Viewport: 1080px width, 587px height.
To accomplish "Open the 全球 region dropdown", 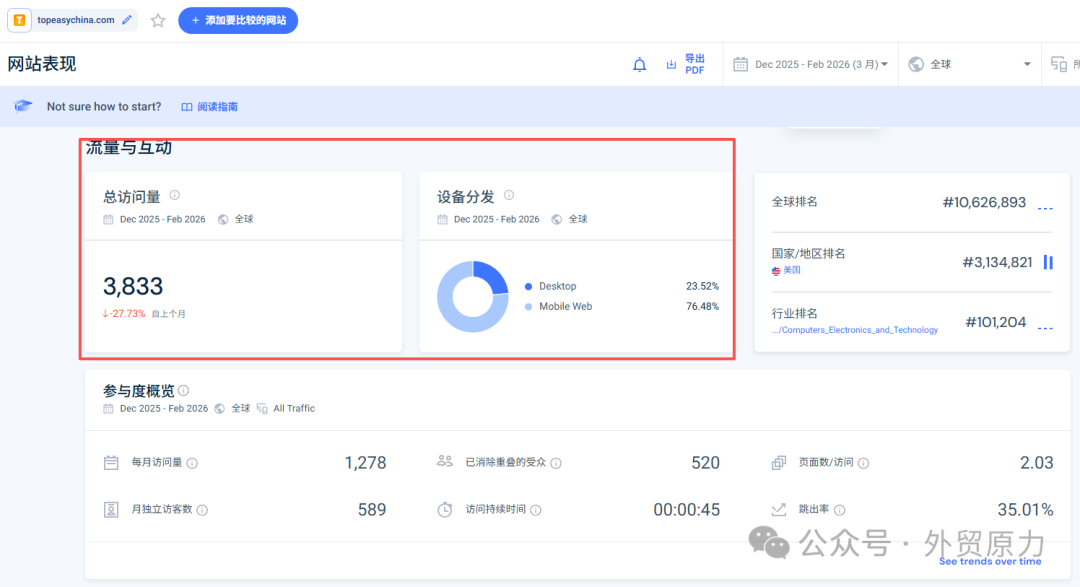I will click(x=966, y=63).
